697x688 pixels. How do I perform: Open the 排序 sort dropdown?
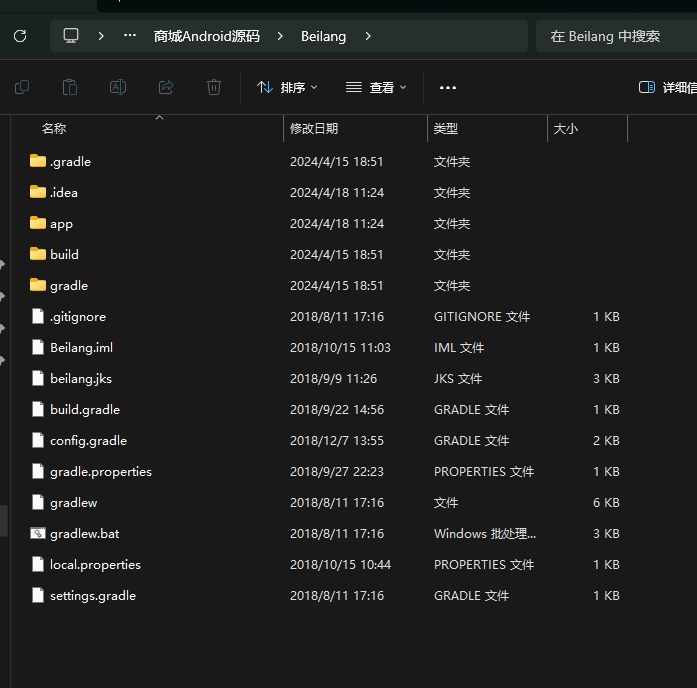pyautogui.click(x=287, y=88)
